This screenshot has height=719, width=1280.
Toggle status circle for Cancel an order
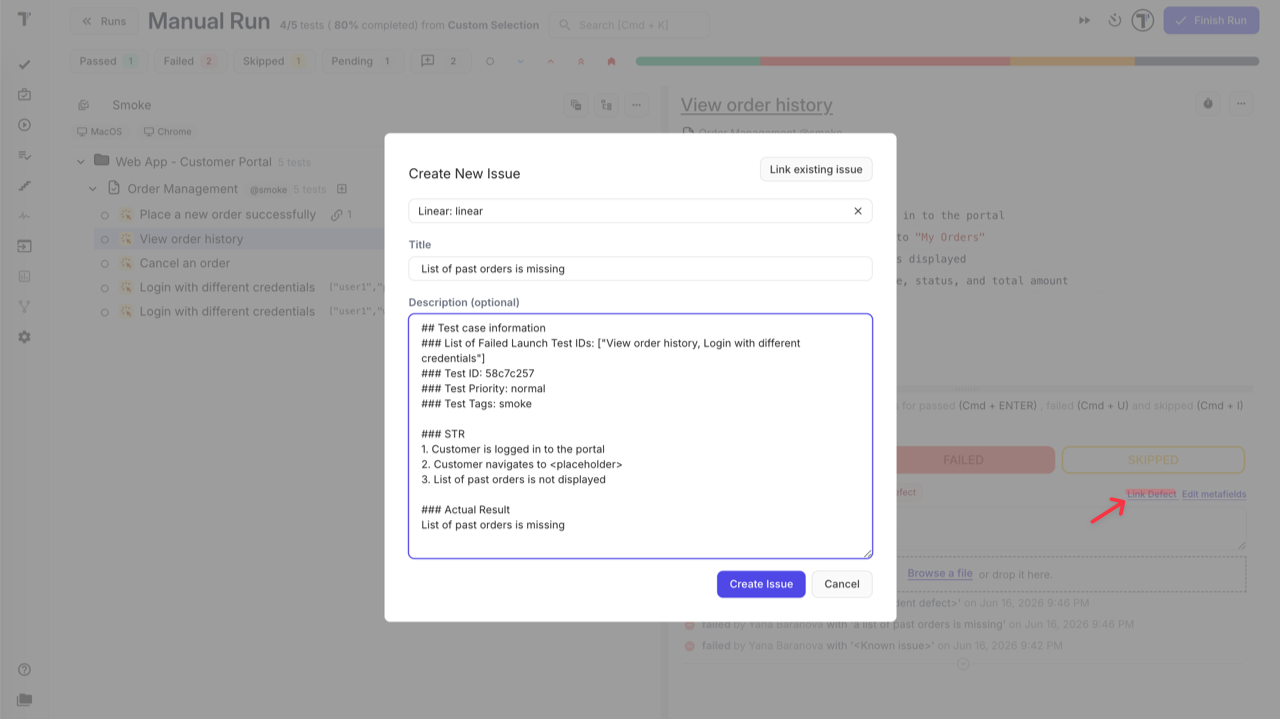click(x=105, y=263)
